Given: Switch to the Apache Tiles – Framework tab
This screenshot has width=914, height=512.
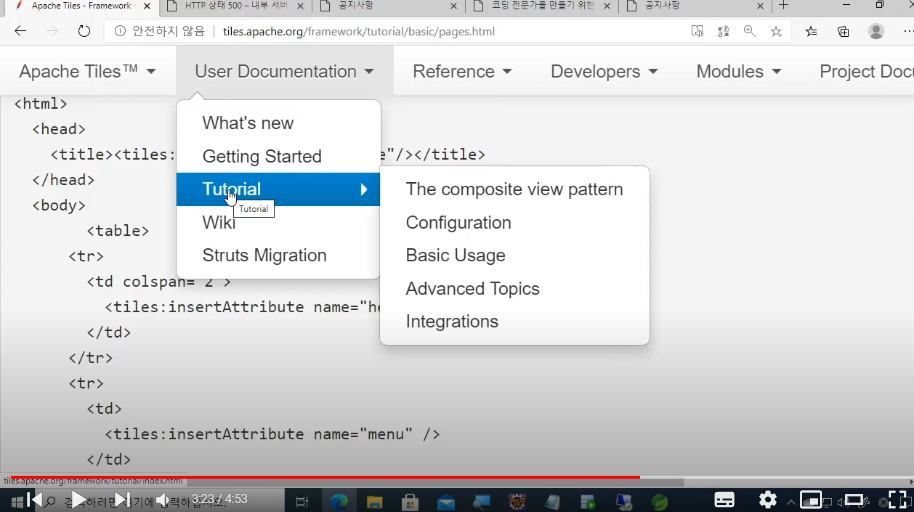Looking at the screenshot, I should 80,6.
